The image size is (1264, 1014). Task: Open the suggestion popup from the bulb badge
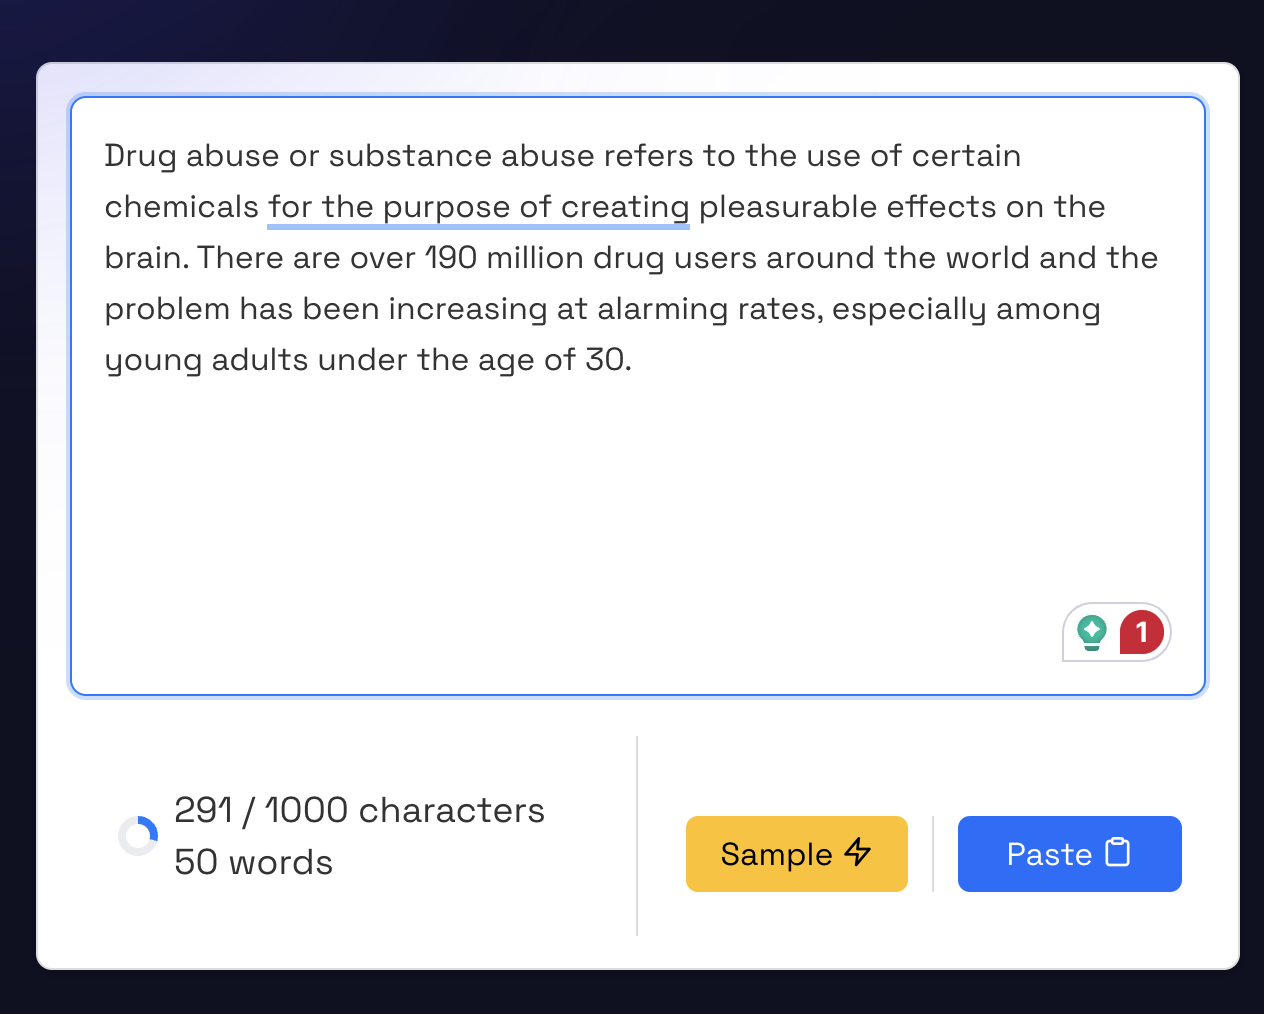tap(1093, 632)
